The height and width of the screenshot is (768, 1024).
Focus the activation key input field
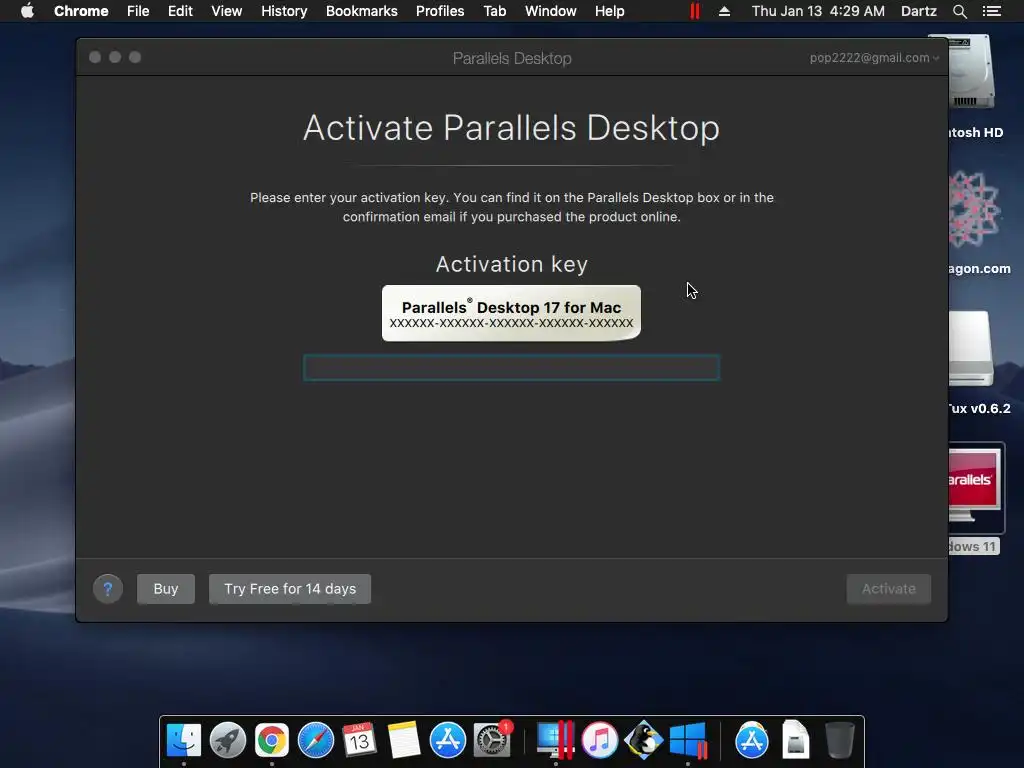[x=511, y=368]
